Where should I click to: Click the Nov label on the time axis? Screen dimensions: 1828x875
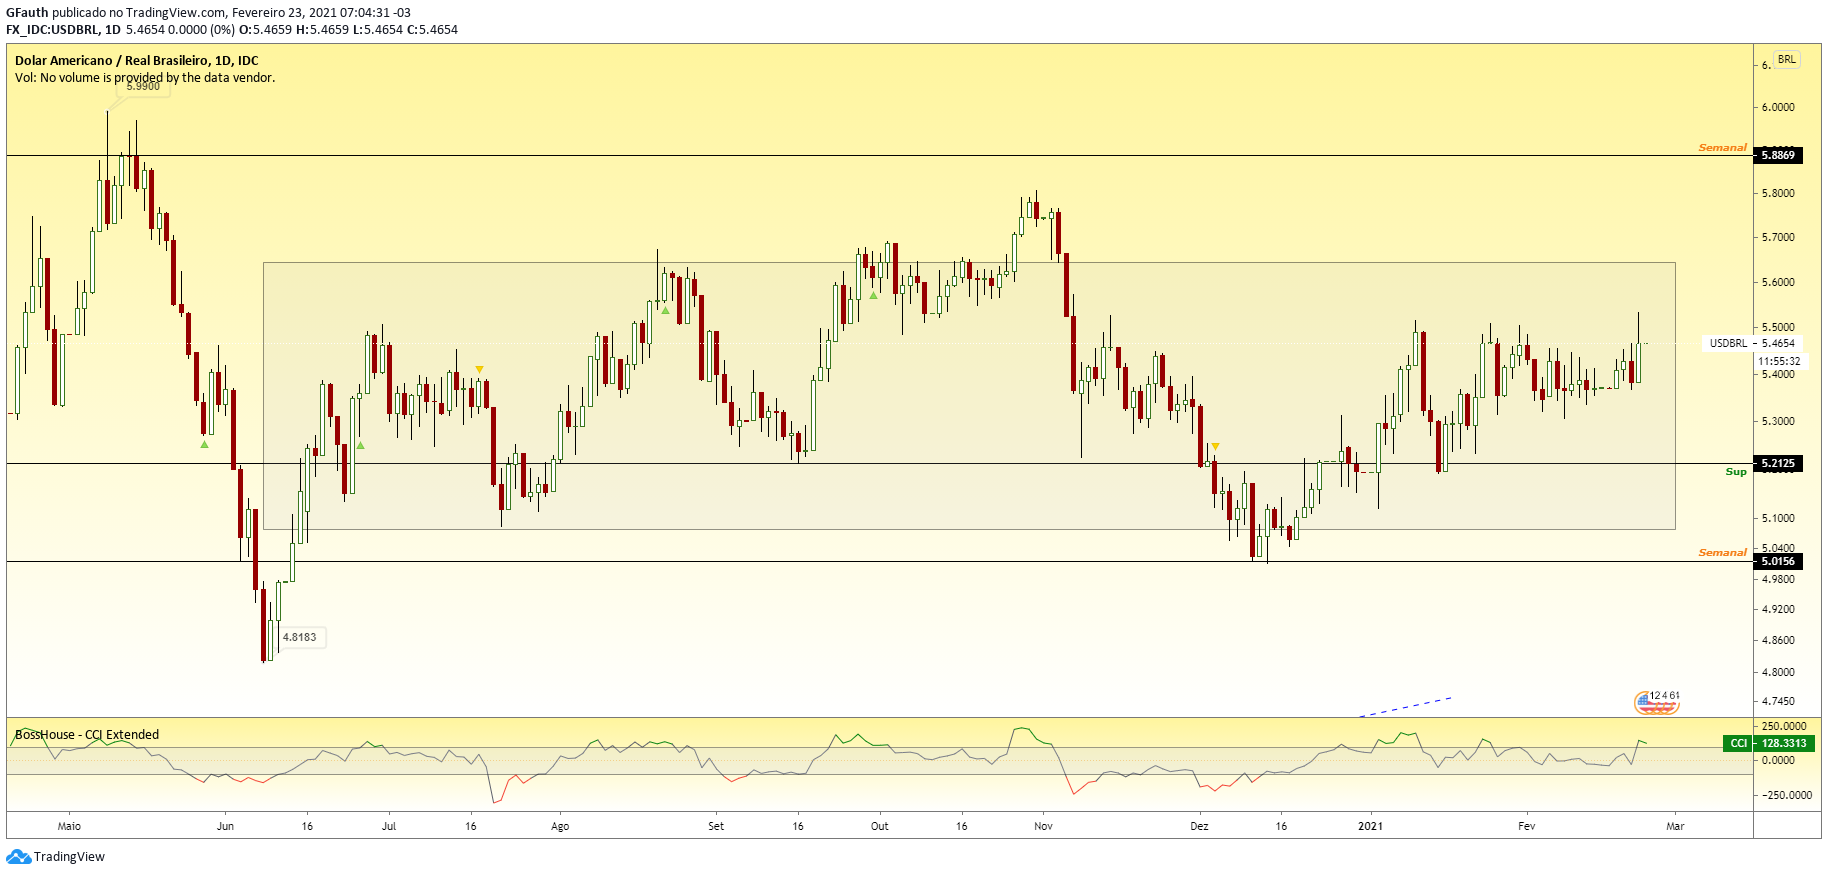click(x=1043, y=826)
